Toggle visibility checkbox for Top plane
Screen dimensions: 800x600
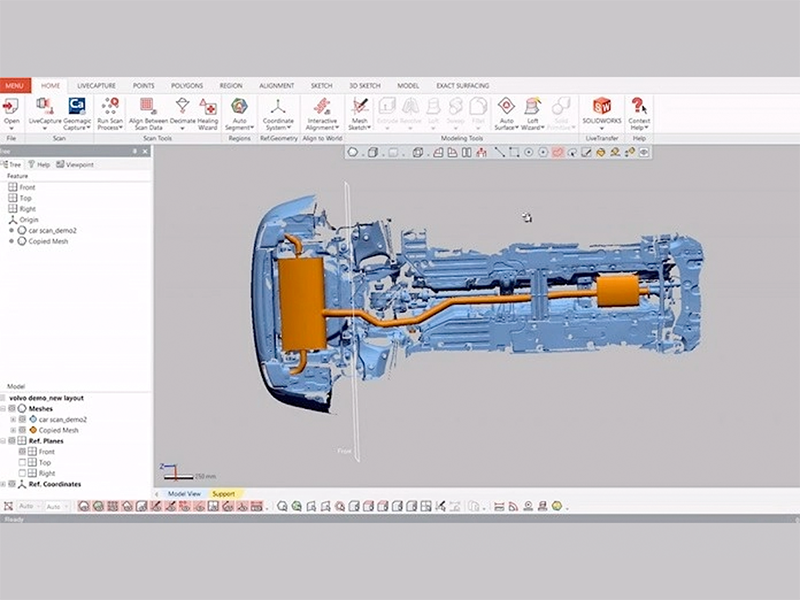(x=22, y=463)
